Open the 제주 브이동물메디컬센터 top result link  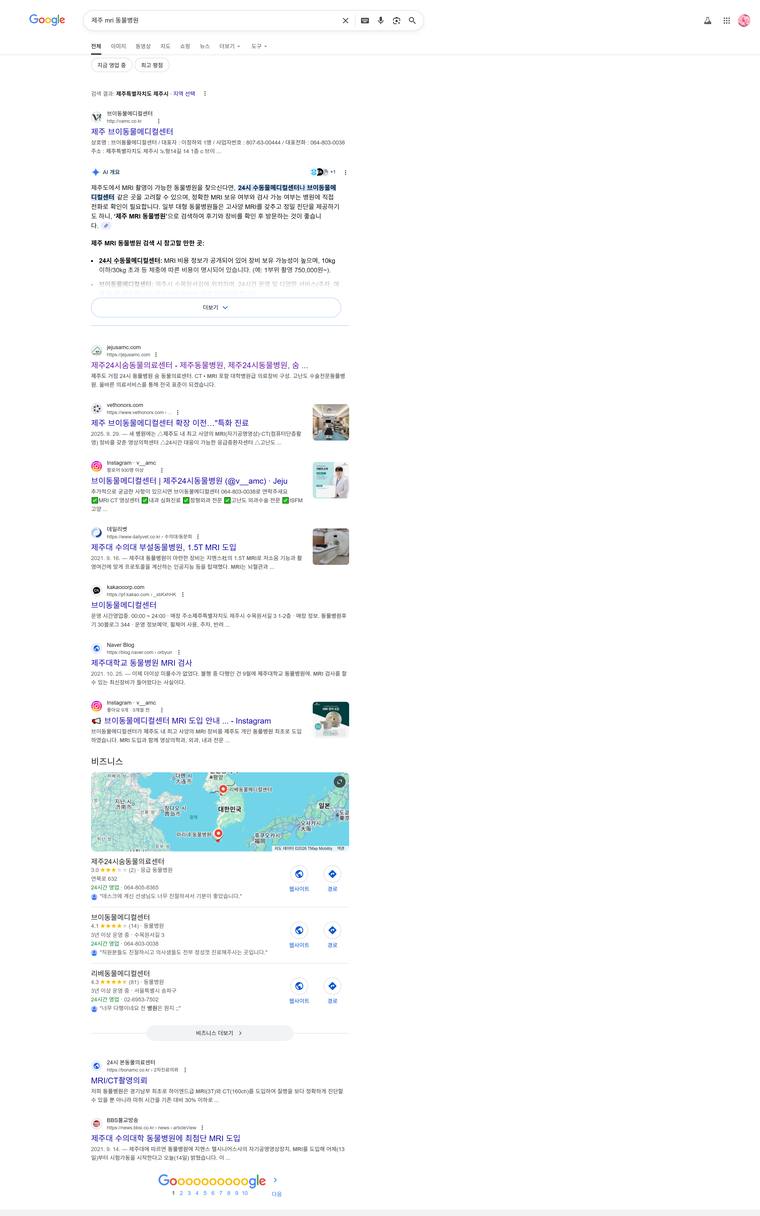point(132,132)
